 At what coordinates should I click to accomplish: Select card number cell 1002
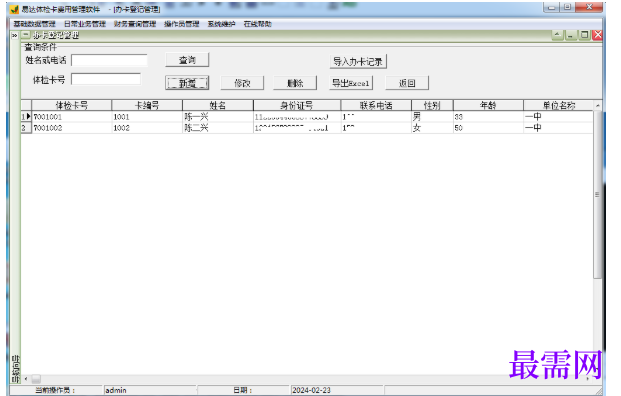[x=147, y=128]
